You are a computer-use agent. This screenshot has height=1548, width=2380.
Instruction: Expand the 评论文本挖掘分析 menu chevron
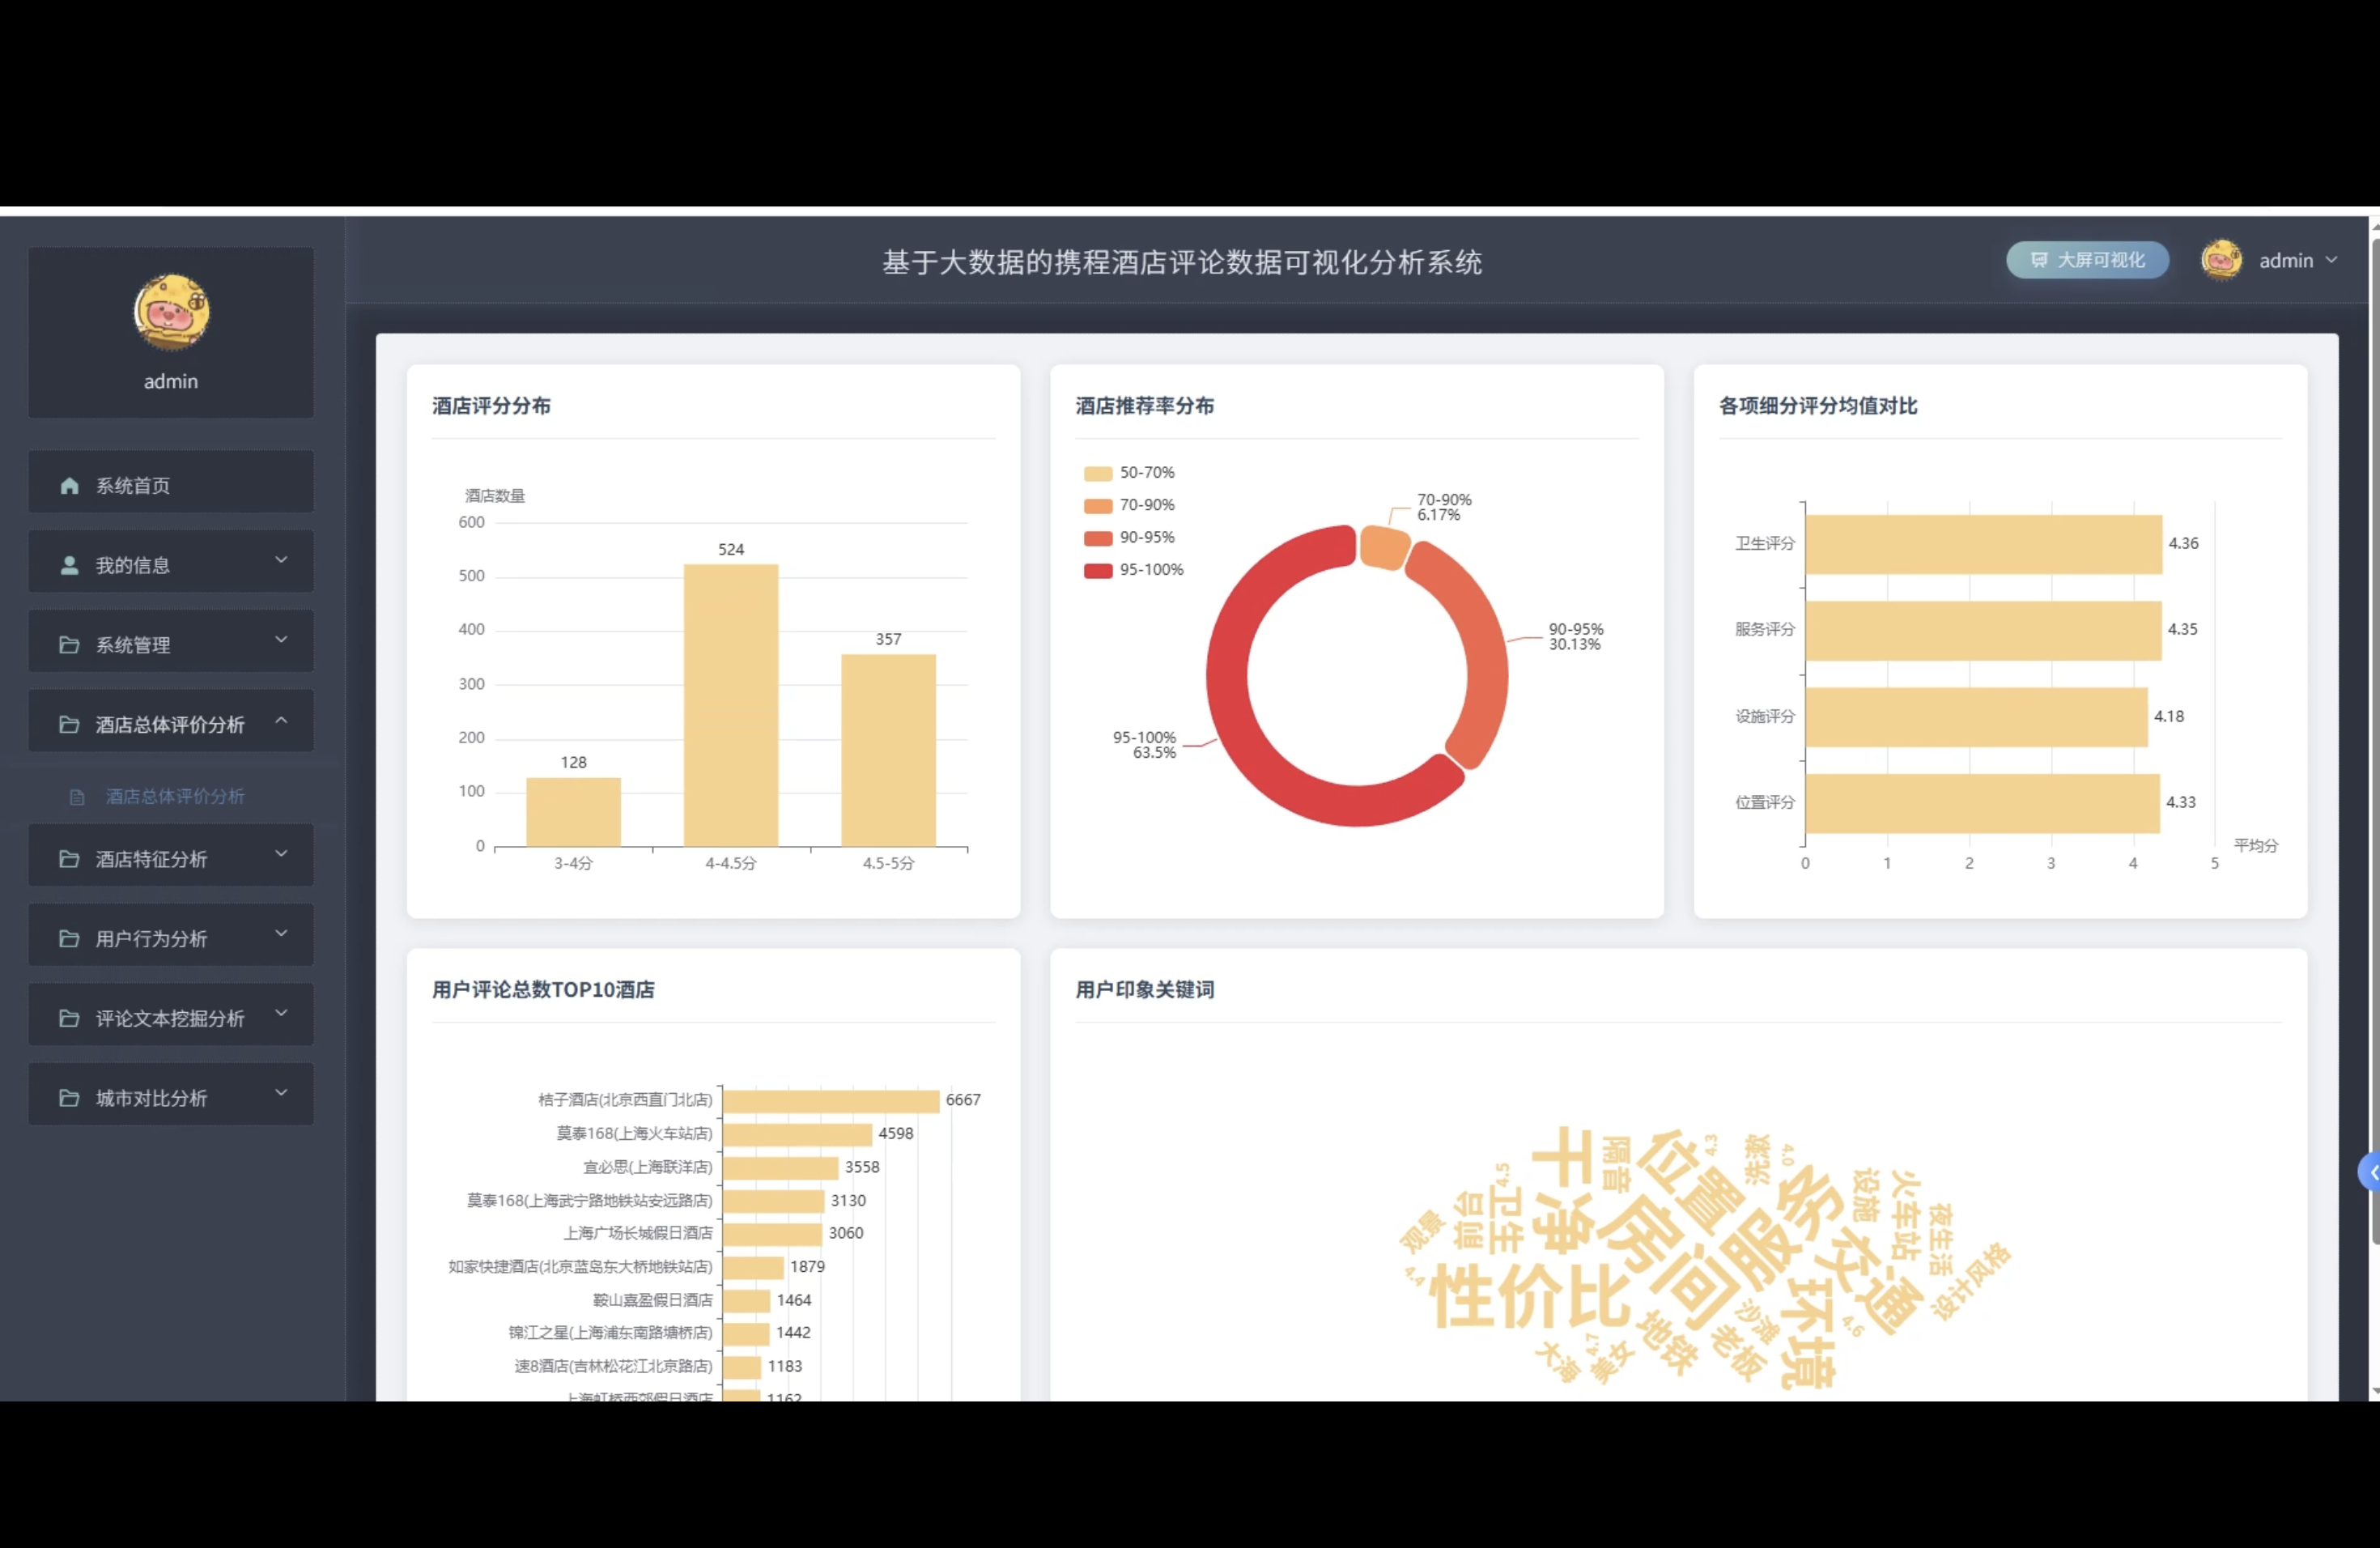(281, 1013)
